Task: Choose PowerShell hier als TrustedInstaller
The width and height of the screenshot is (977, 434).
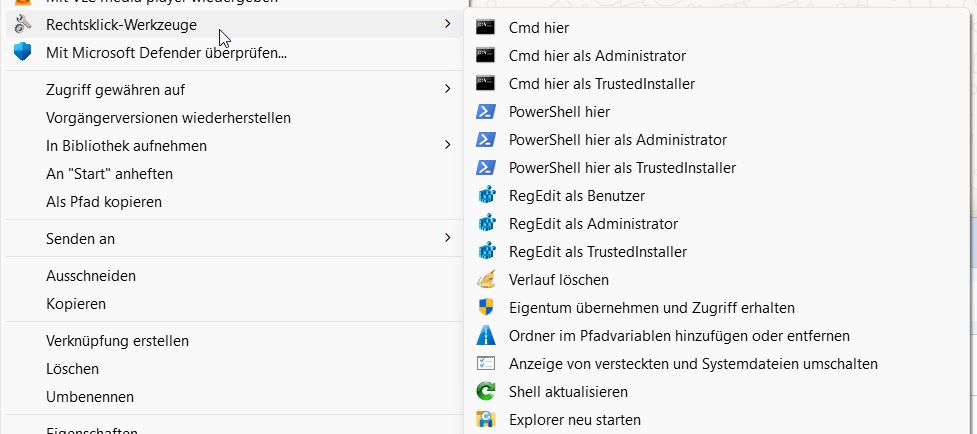Action: [x=622, y=168]
